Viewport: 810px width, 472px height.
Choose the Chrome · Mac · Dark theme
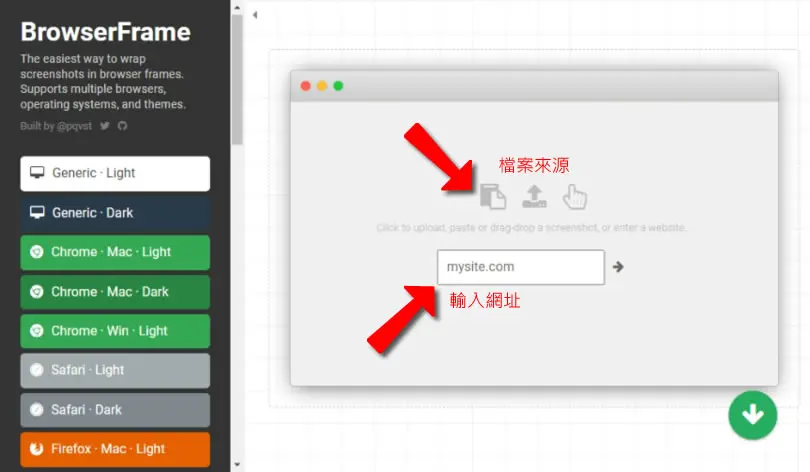[x=115, y=292]
